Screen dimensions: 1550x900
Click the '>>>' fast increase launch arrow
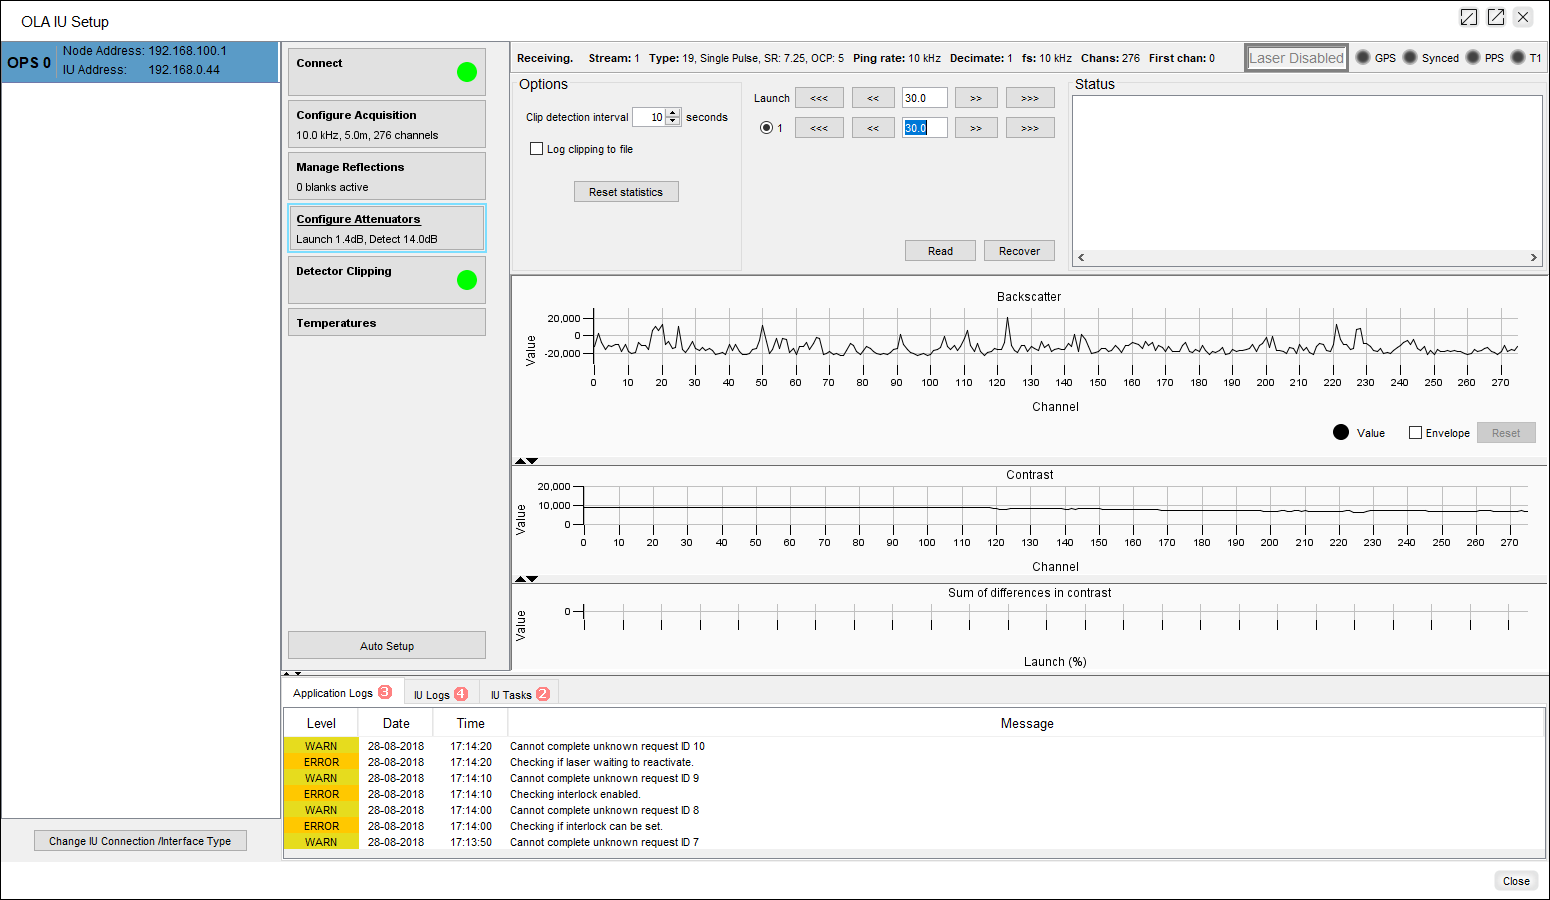point(1030,97)
